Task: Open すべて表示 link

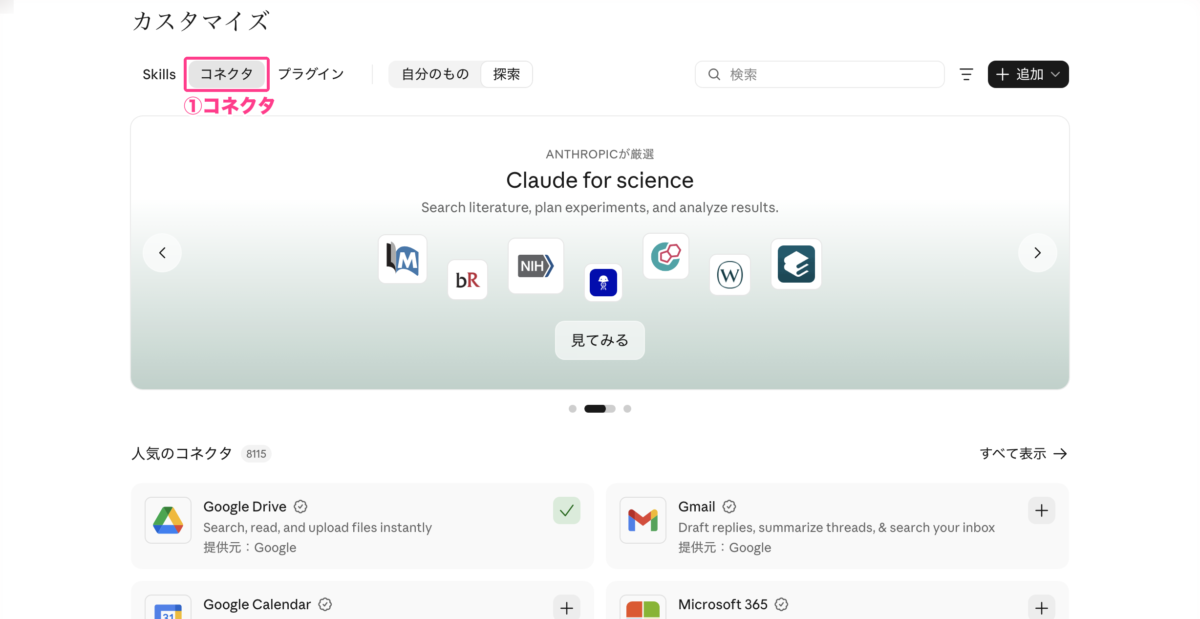Action: pyautogui.click(x=1024, y=453)
